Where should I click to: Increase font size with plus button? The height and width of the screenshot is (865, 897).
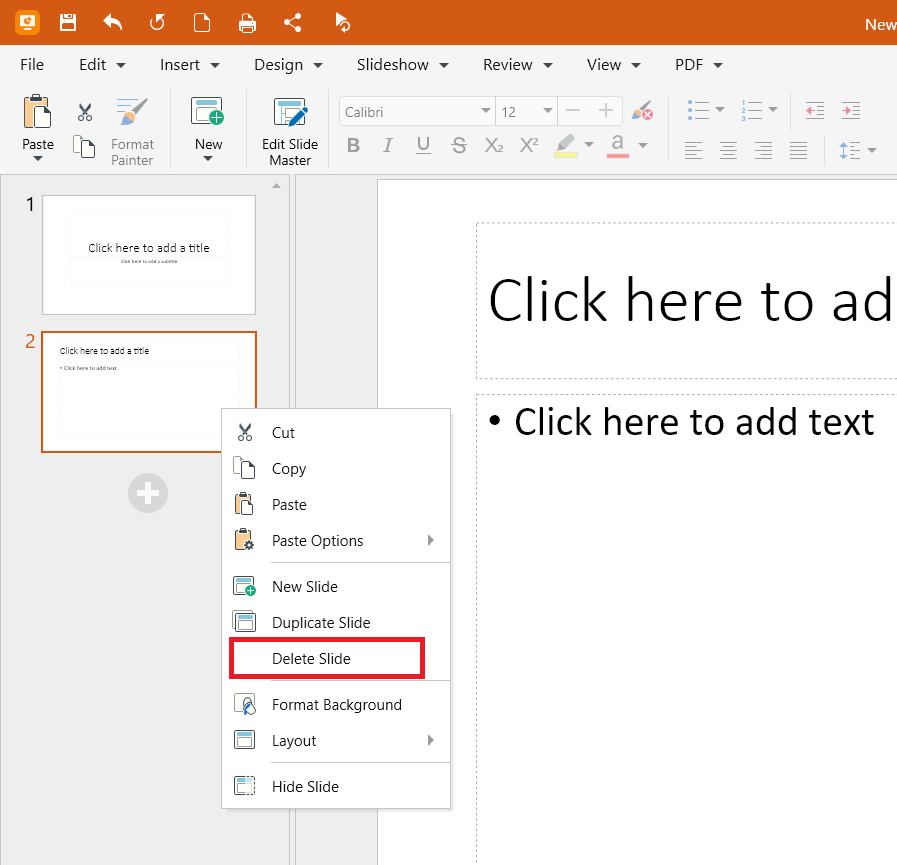tap(606, 110)
